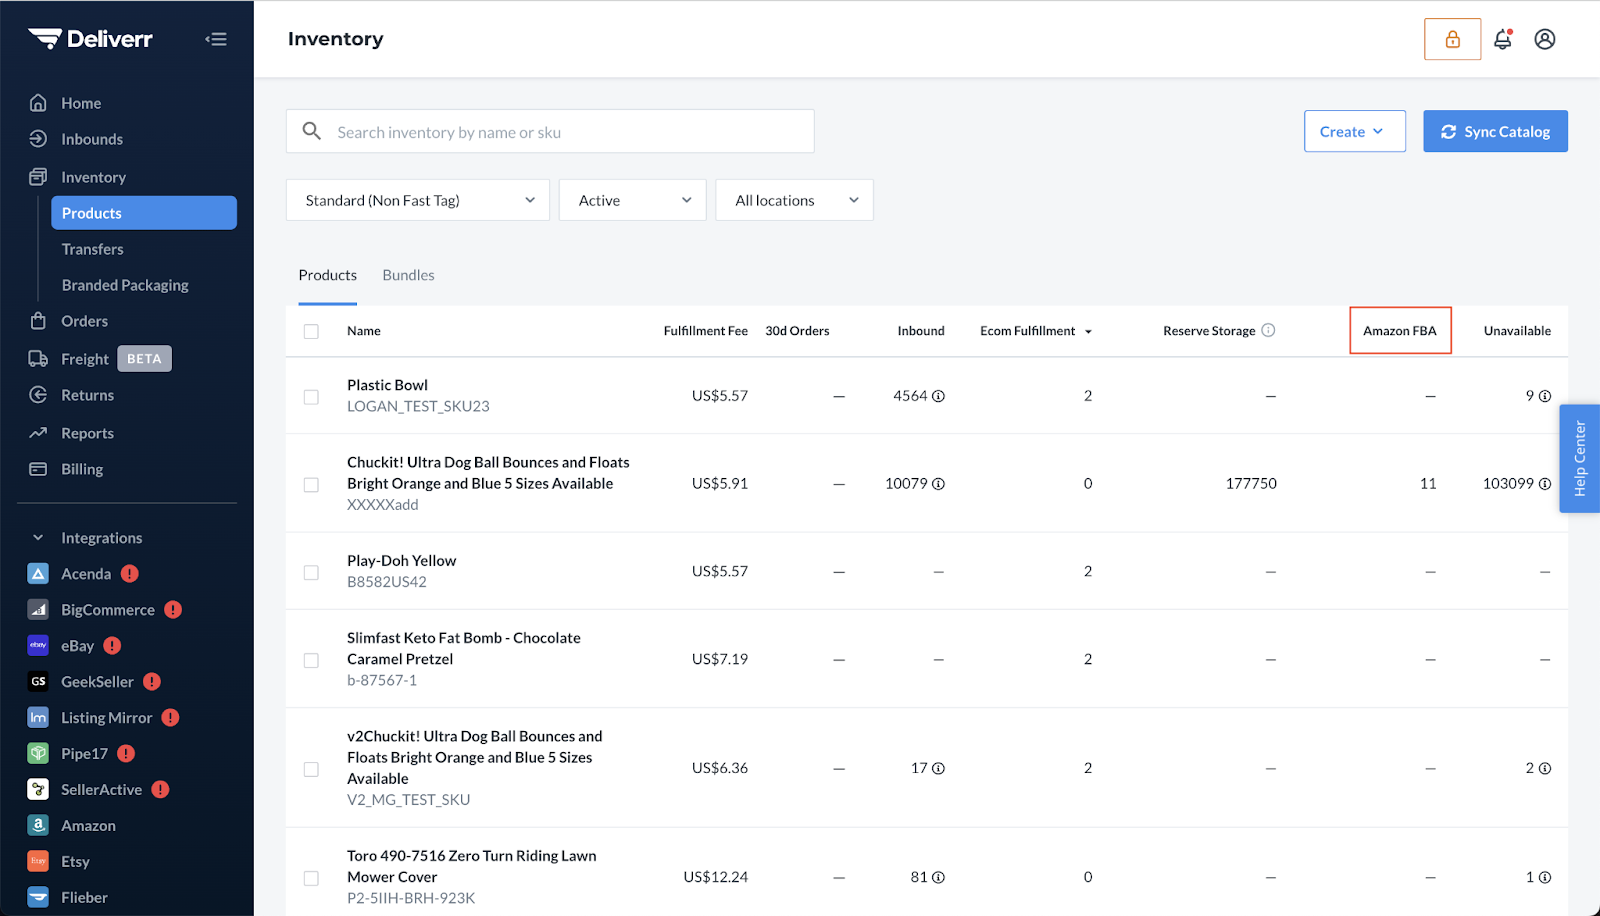Click the Sync Catalog button

pyautogui.click(x=1495, y=131)
